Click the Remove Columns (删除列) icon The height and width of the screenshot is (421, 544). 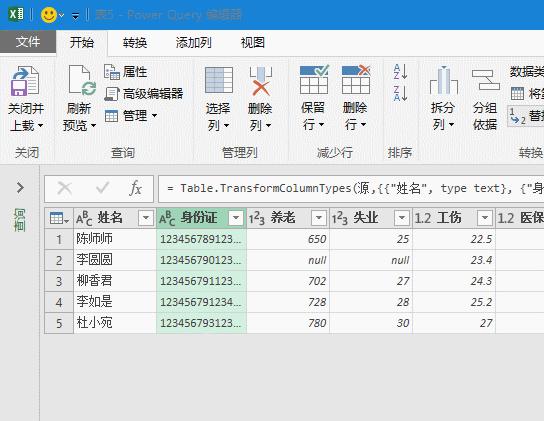tap(261, 81)
